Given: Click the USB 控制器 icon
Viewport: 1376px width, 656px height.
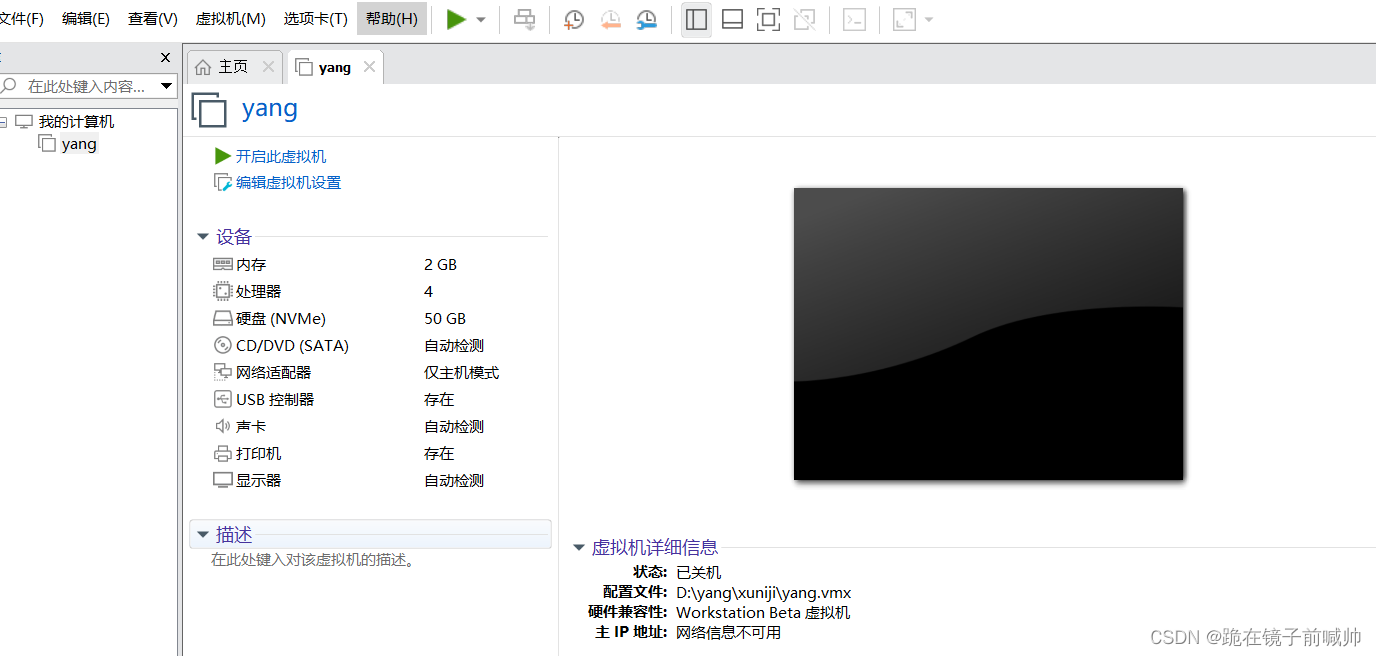Looking at the screenshot, I should tap(223, 399).
